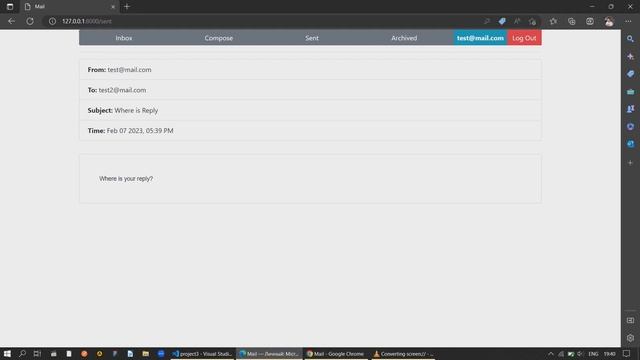Open the Edge settings and more menu
The width and height of the screenshot is (640, 360).
tap(628, 21)
